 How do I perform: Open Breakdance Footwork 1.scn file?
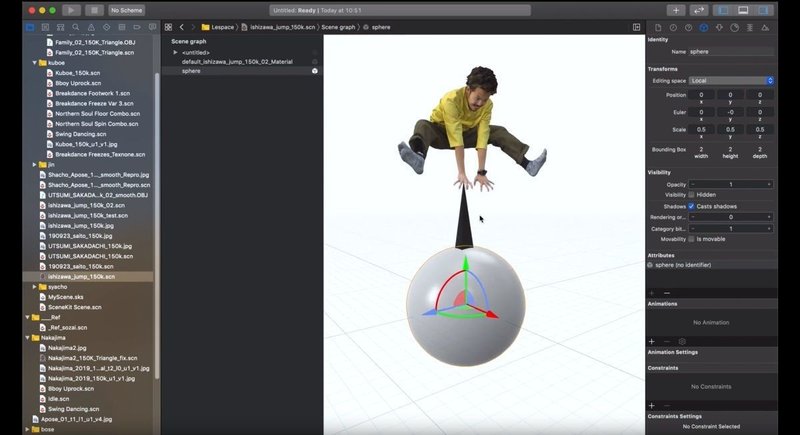point(92,93)
